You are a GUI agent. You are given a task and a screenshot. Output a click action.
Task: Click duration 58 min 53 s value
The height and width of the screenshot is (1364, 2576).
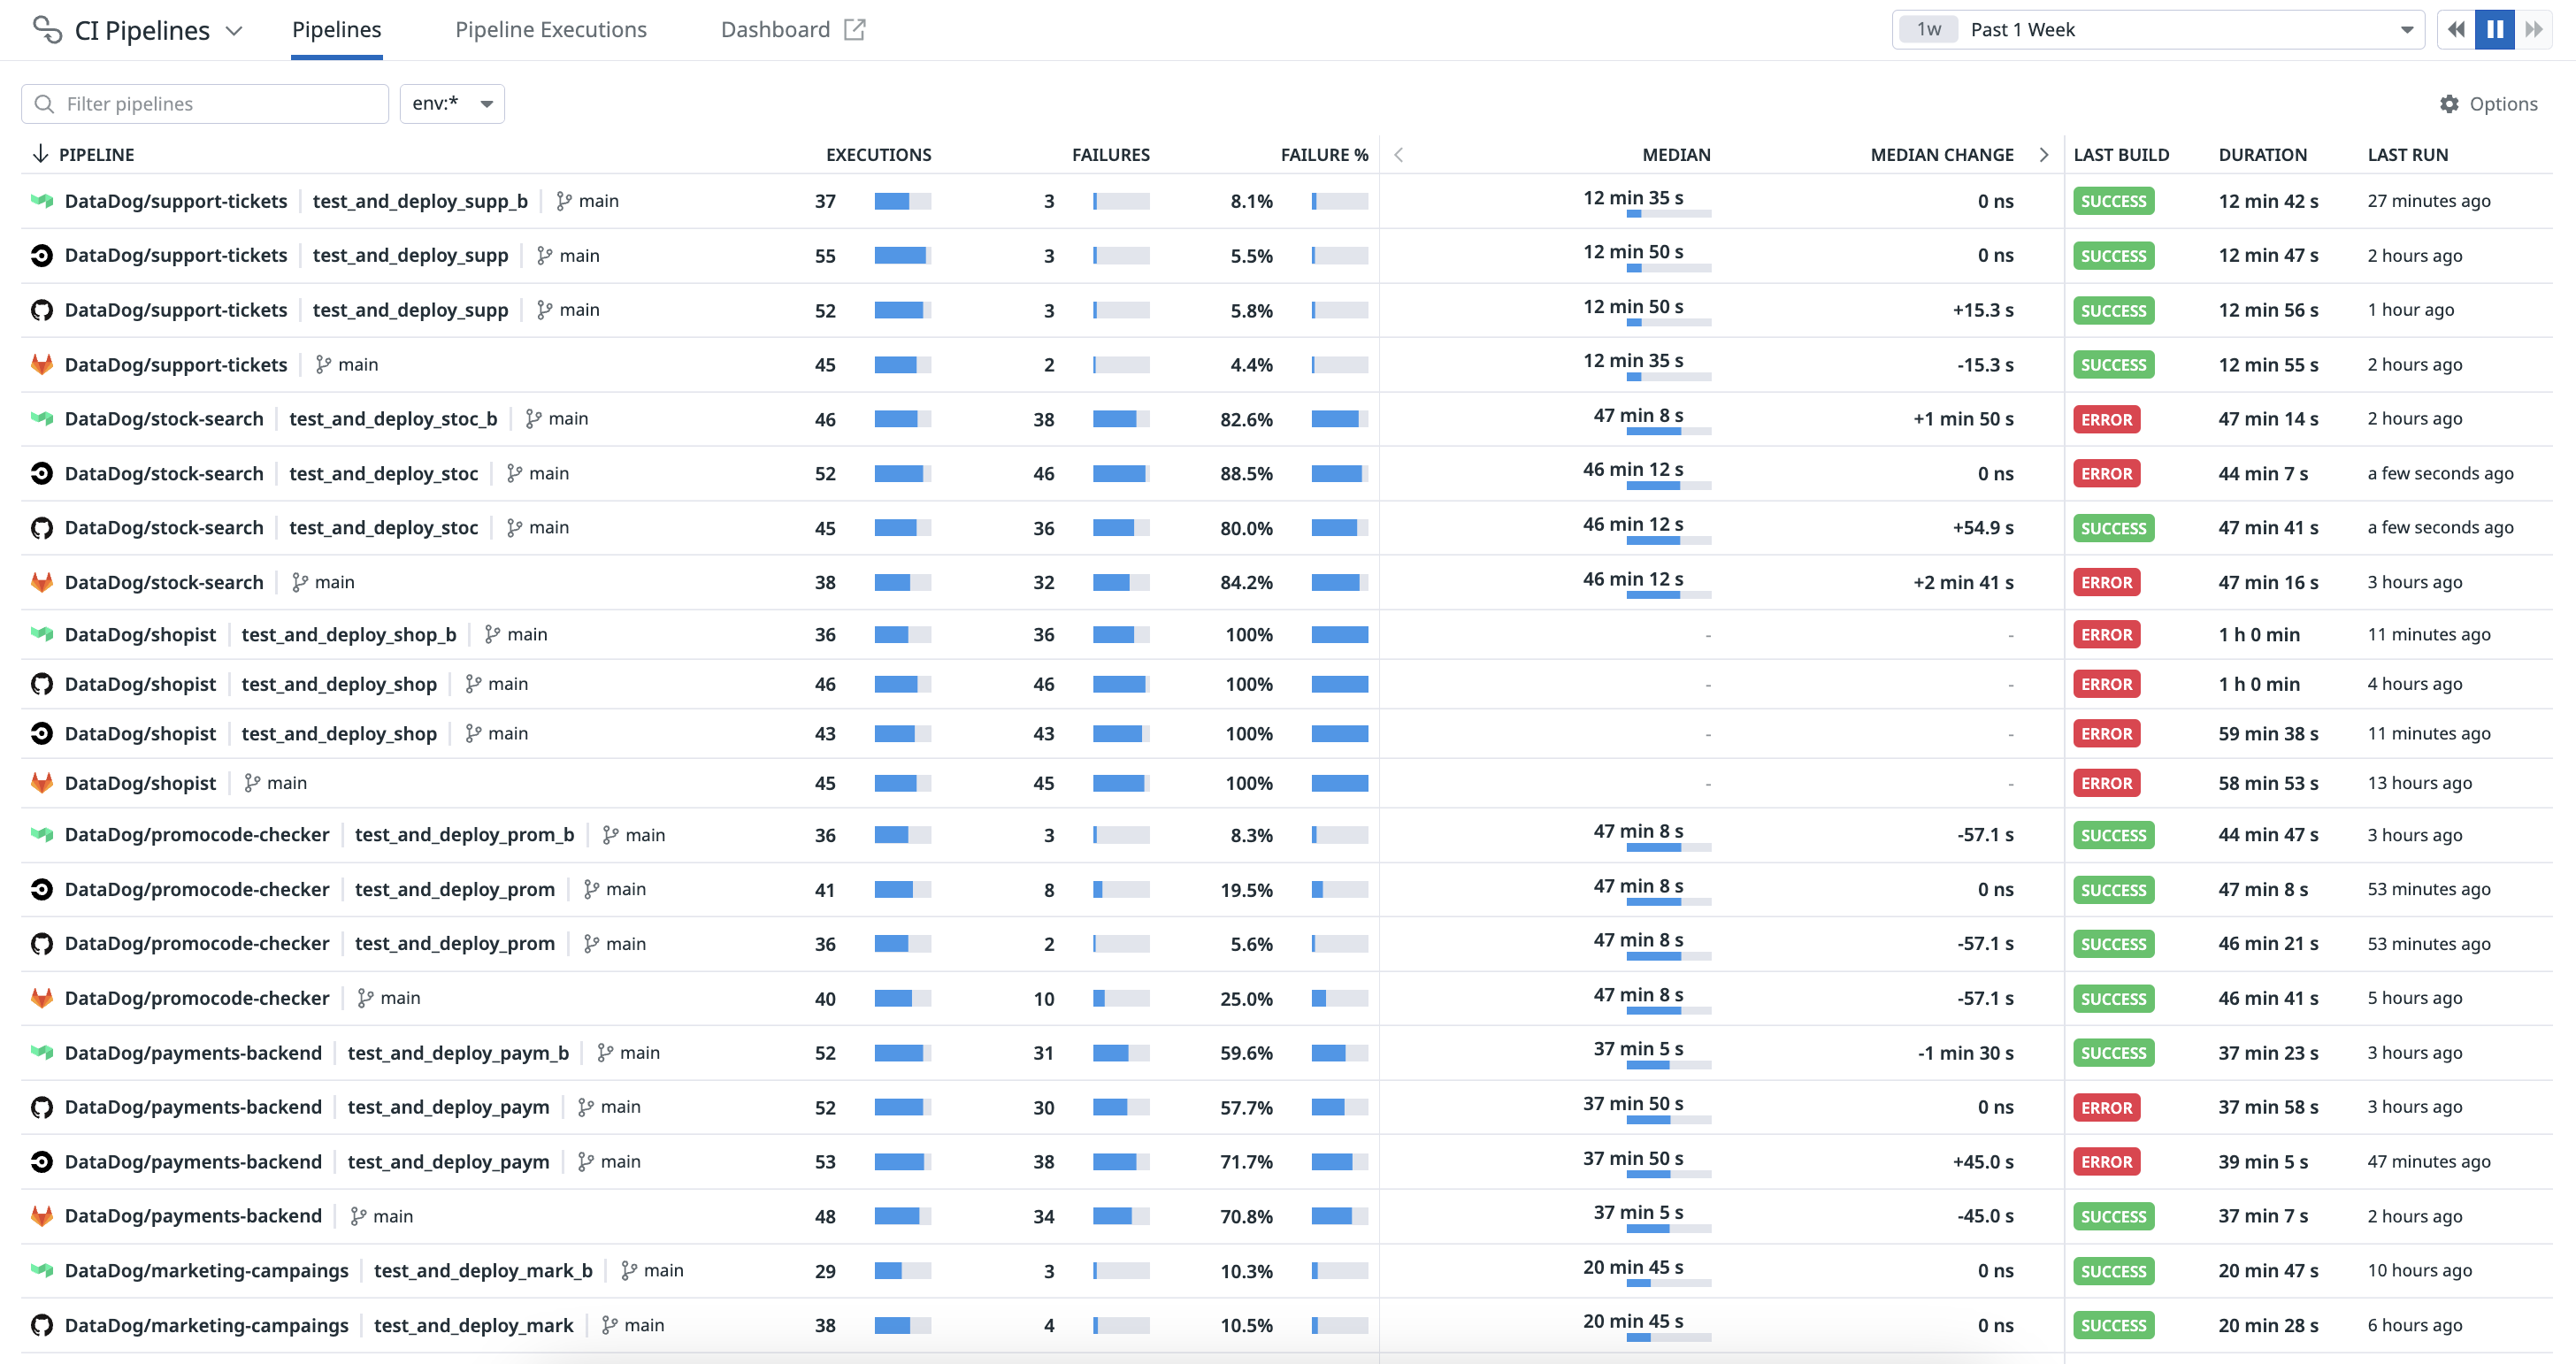[2268, 783]
